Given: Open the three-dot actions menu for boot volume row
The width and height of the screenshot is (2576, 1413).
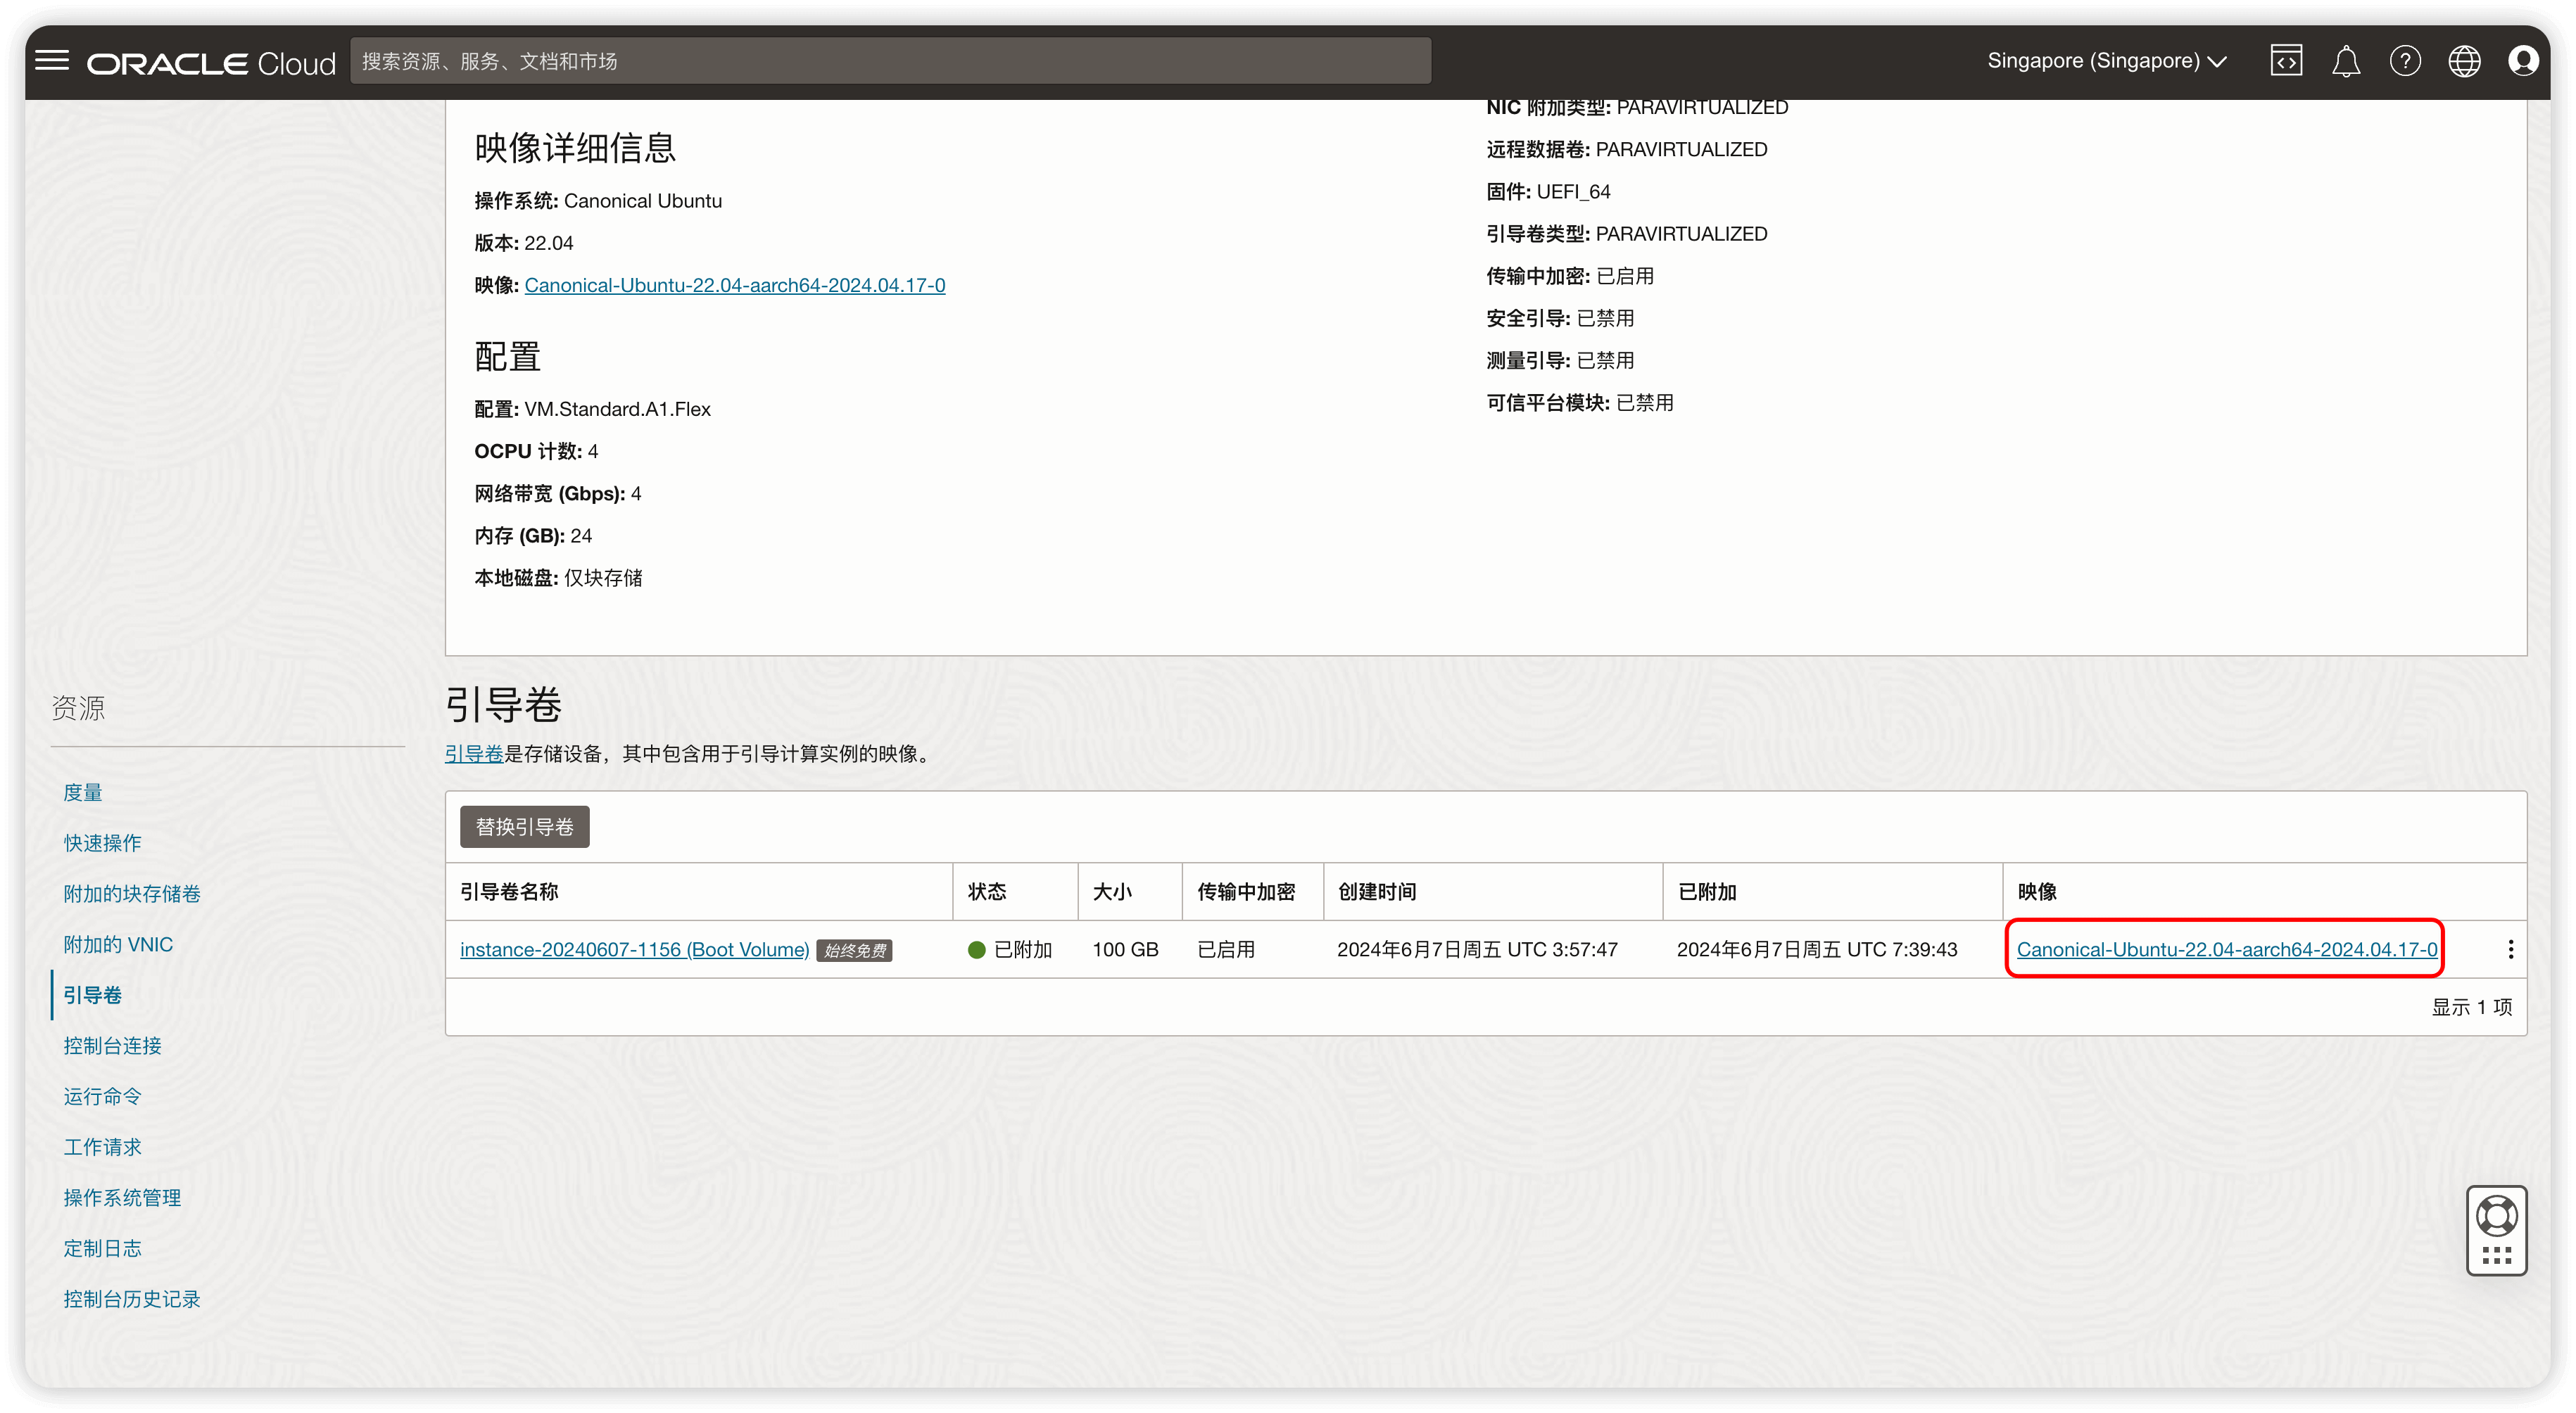Looking at the screenshot, I should tap(2510, 949).
